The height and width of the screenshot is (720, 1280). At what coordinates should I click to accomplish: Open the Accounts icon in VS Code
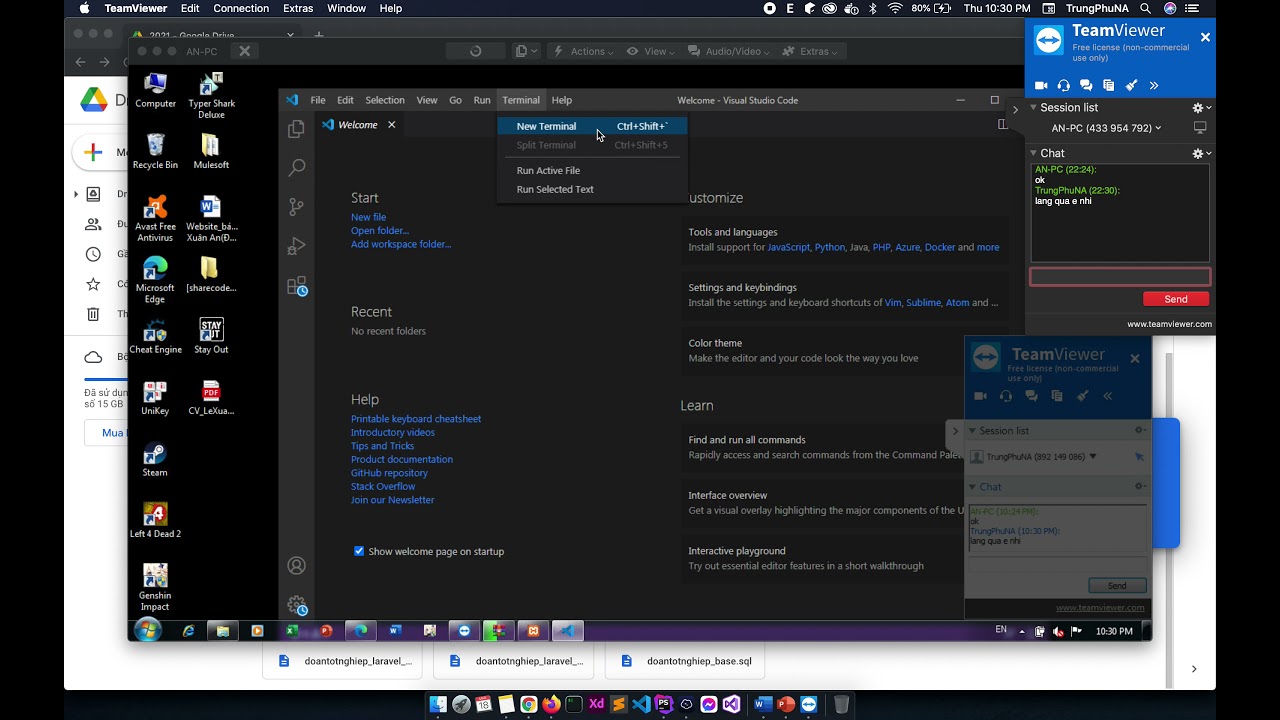click(x=296, y=566)
